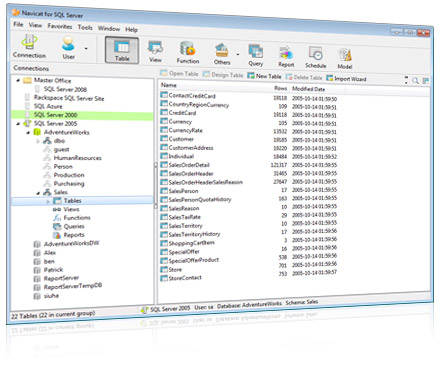Click the Open Table button
The height and width of the screenshot is (370, 440).
coord(179,73)
